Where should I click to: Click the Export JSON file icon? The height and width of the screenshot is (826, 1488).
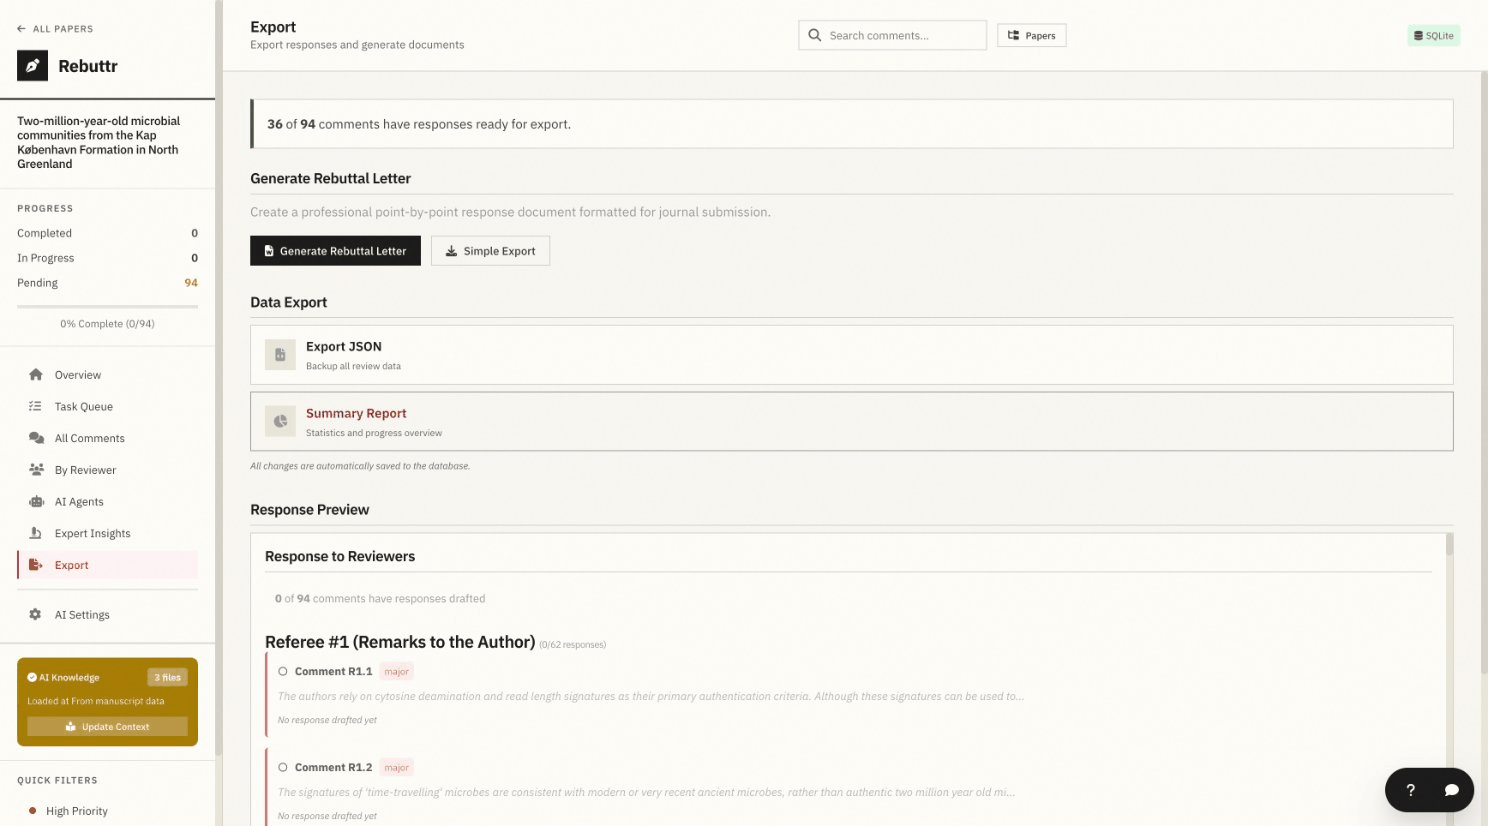[280, 355]
